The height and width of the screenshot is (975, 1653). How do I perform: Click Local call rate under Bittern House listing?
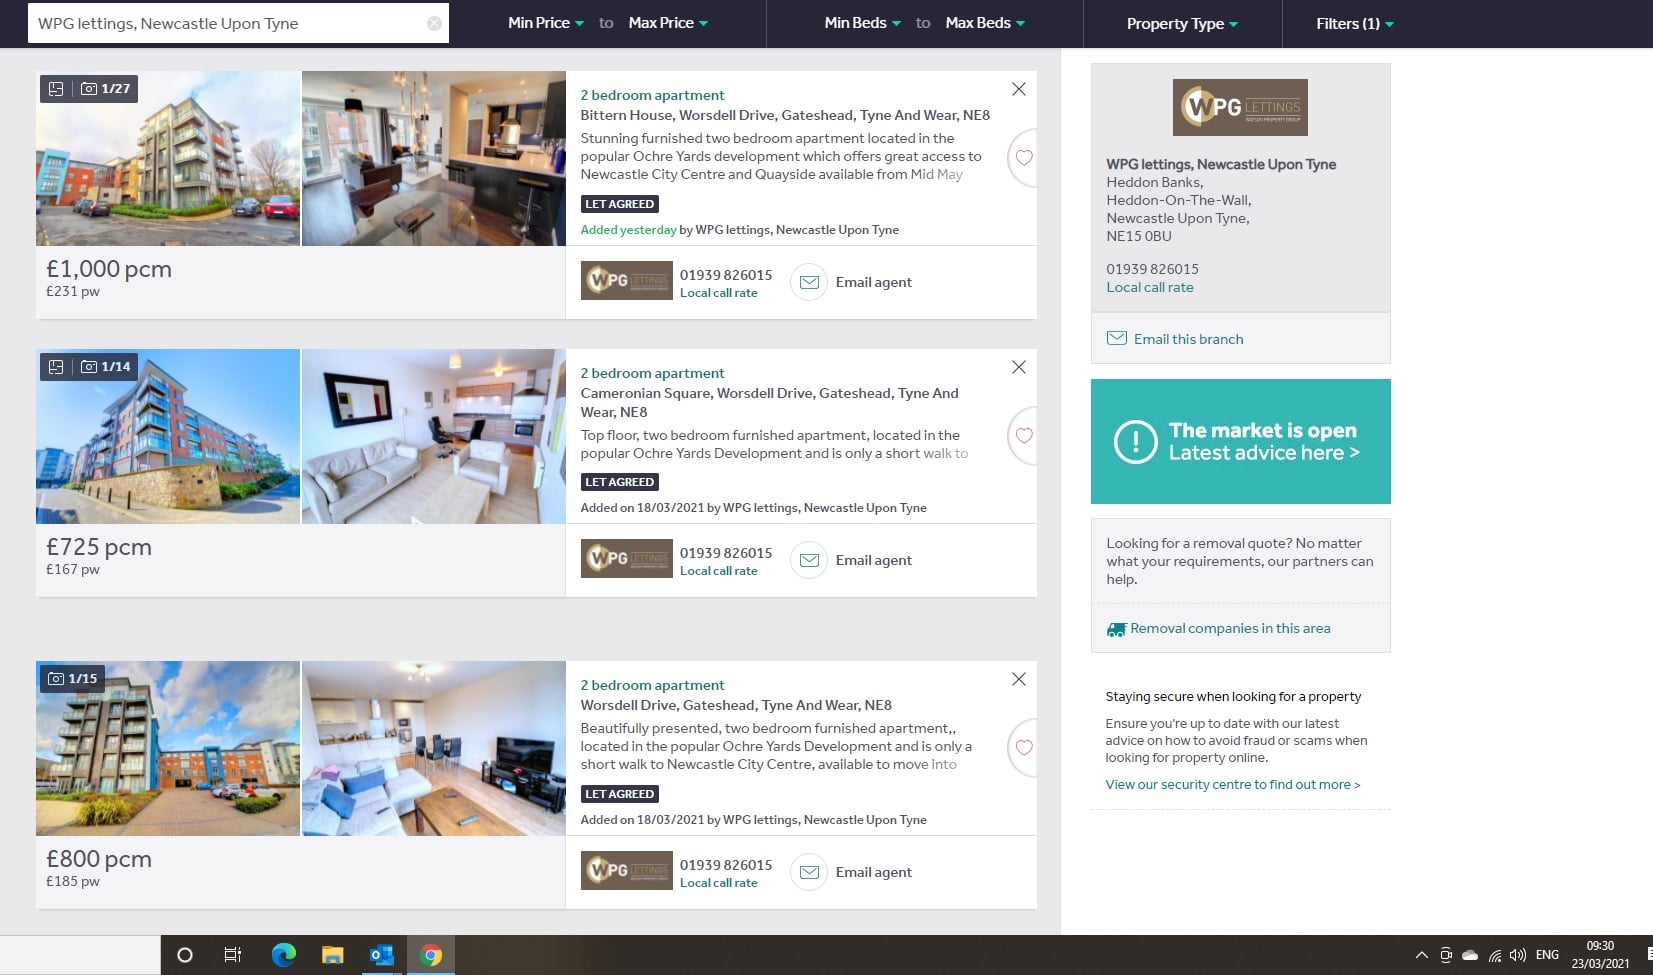pos(718,293)
